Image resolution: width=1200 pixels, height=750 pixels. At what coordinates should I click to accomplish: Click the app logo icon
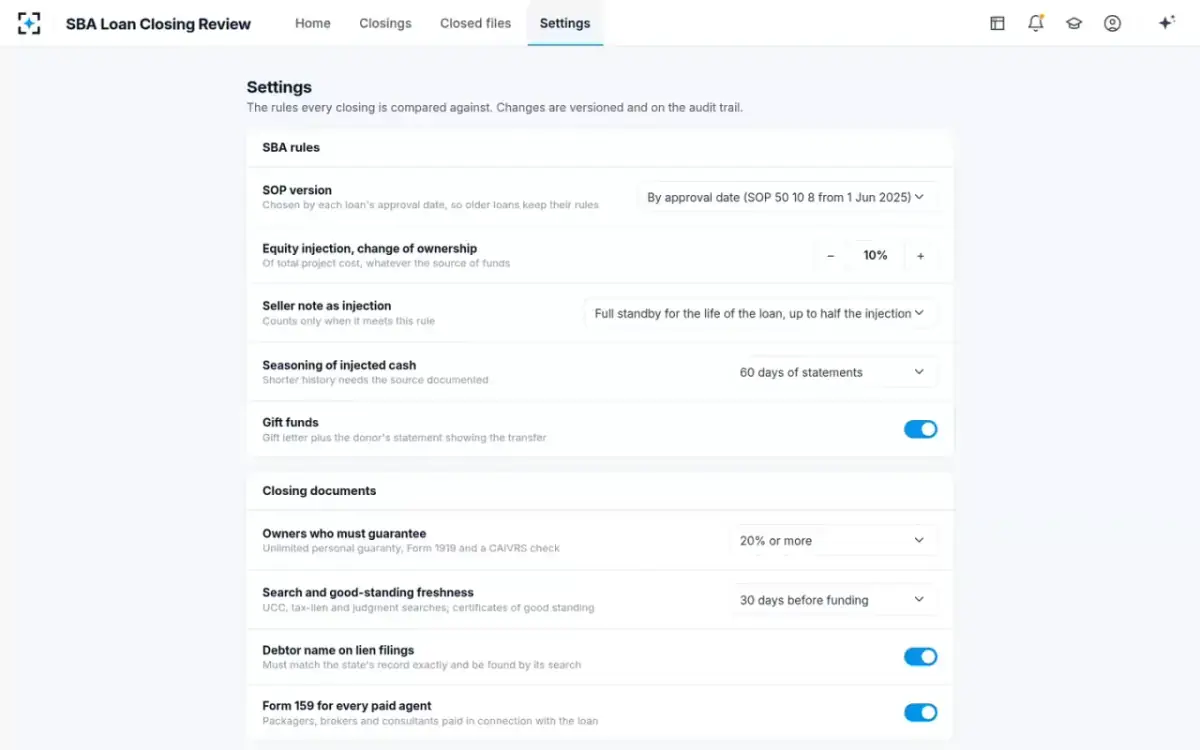point(29,23)
